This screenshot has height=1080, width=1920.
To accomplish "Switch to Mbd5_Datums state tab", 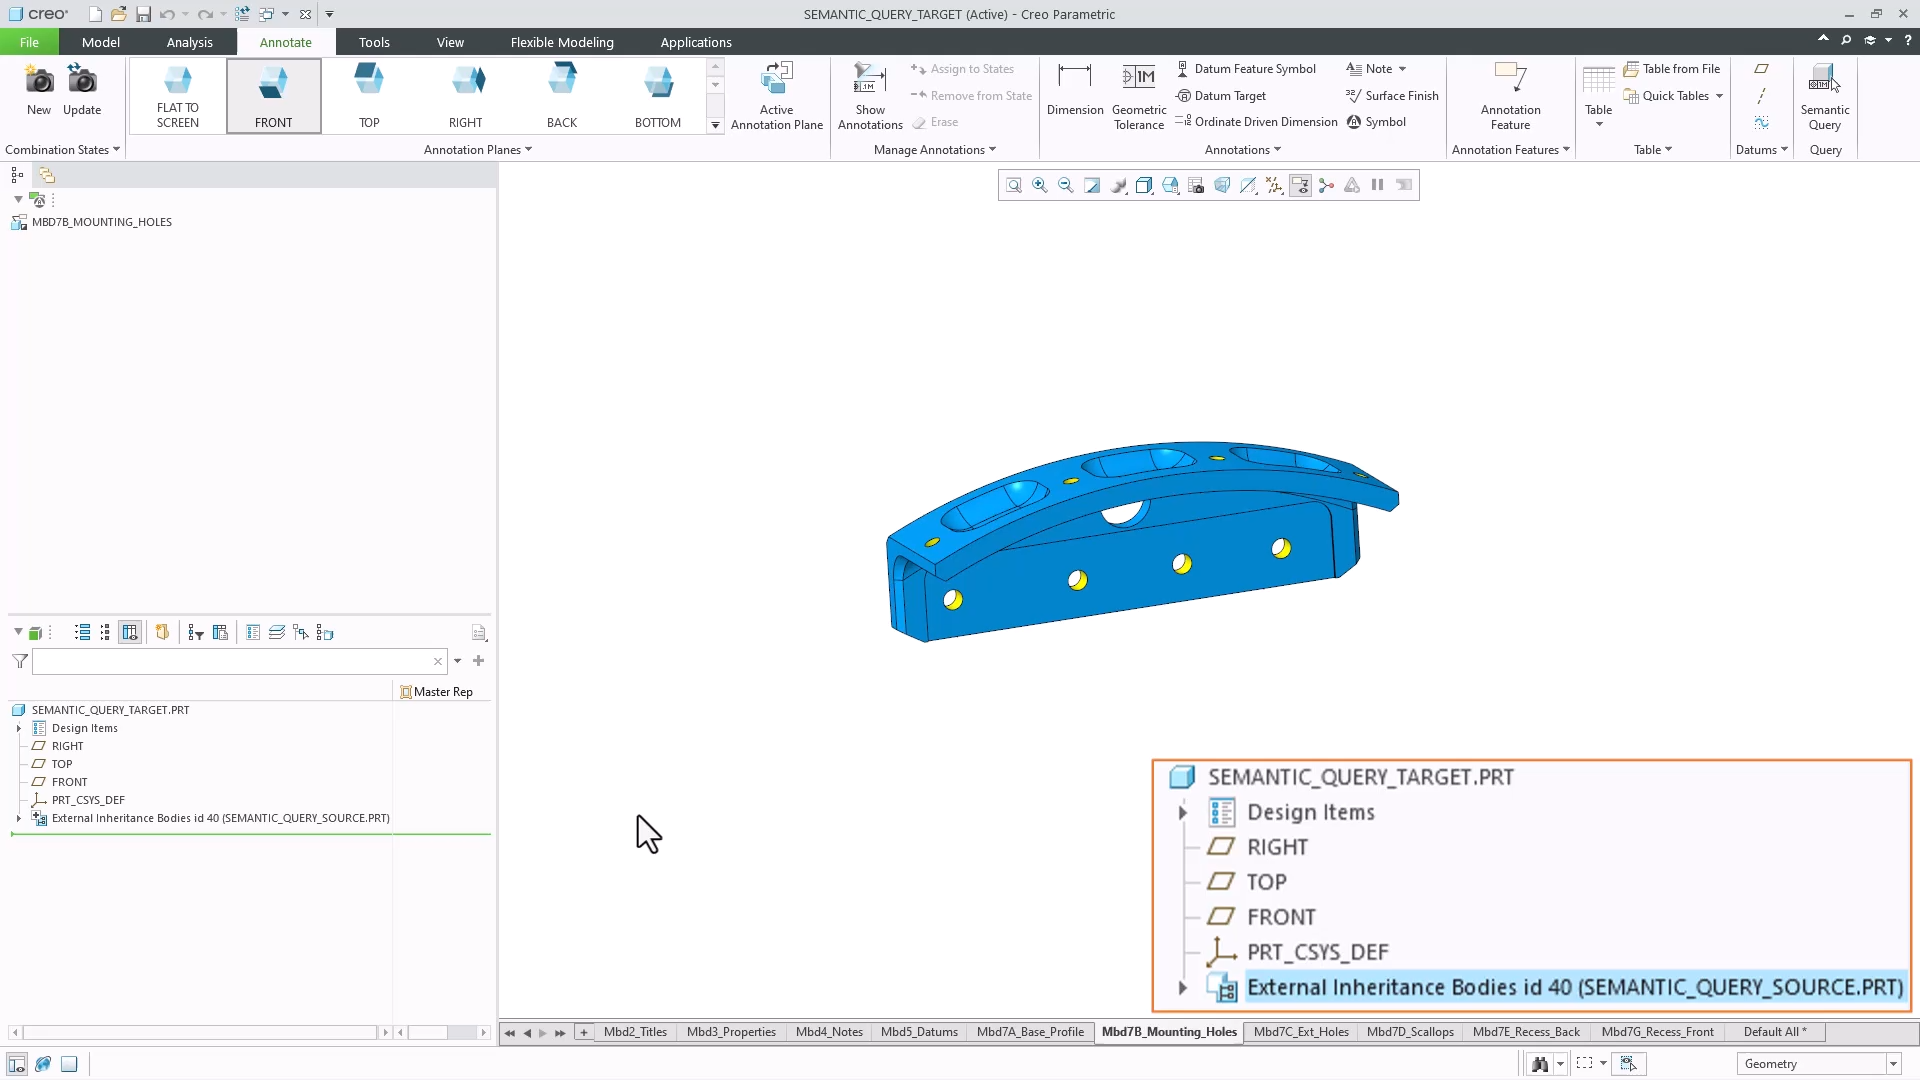I will click(919, 1033).
